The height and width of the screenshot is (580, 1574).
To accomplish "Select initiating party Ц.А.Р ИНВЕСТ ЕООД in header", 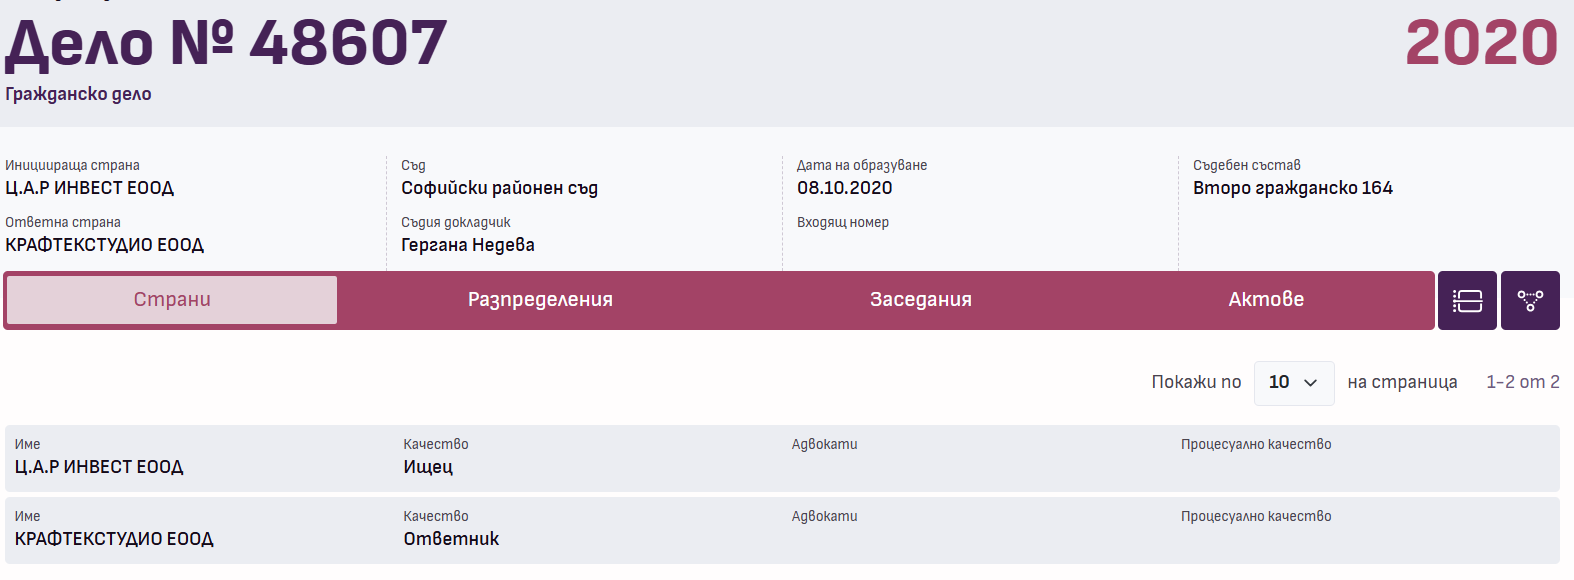I will pos(90,188).
